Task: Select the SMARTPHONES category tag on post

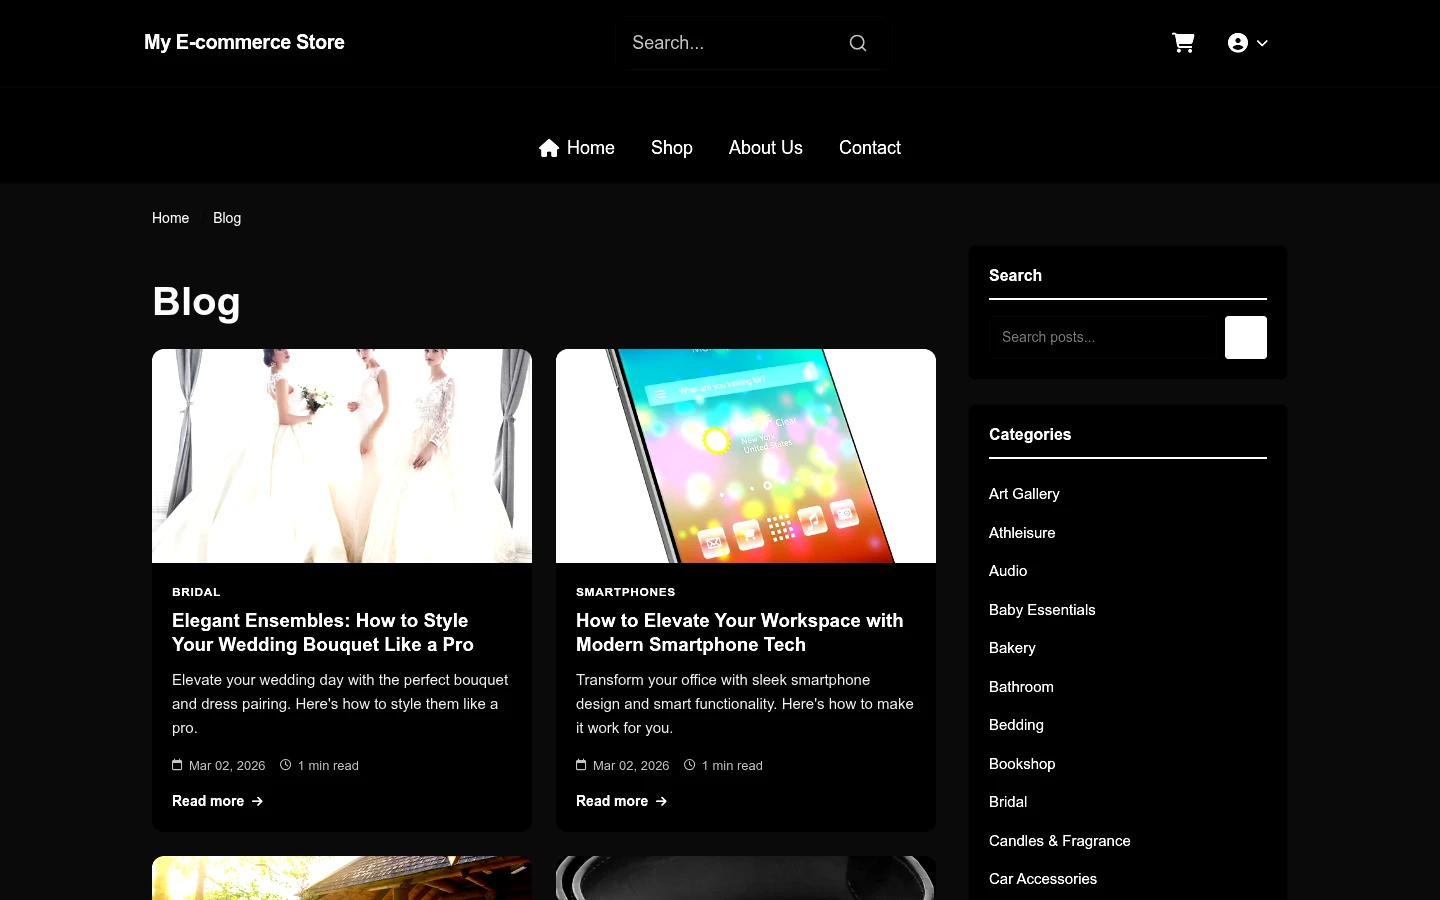Action: click(x=626, y=592)
